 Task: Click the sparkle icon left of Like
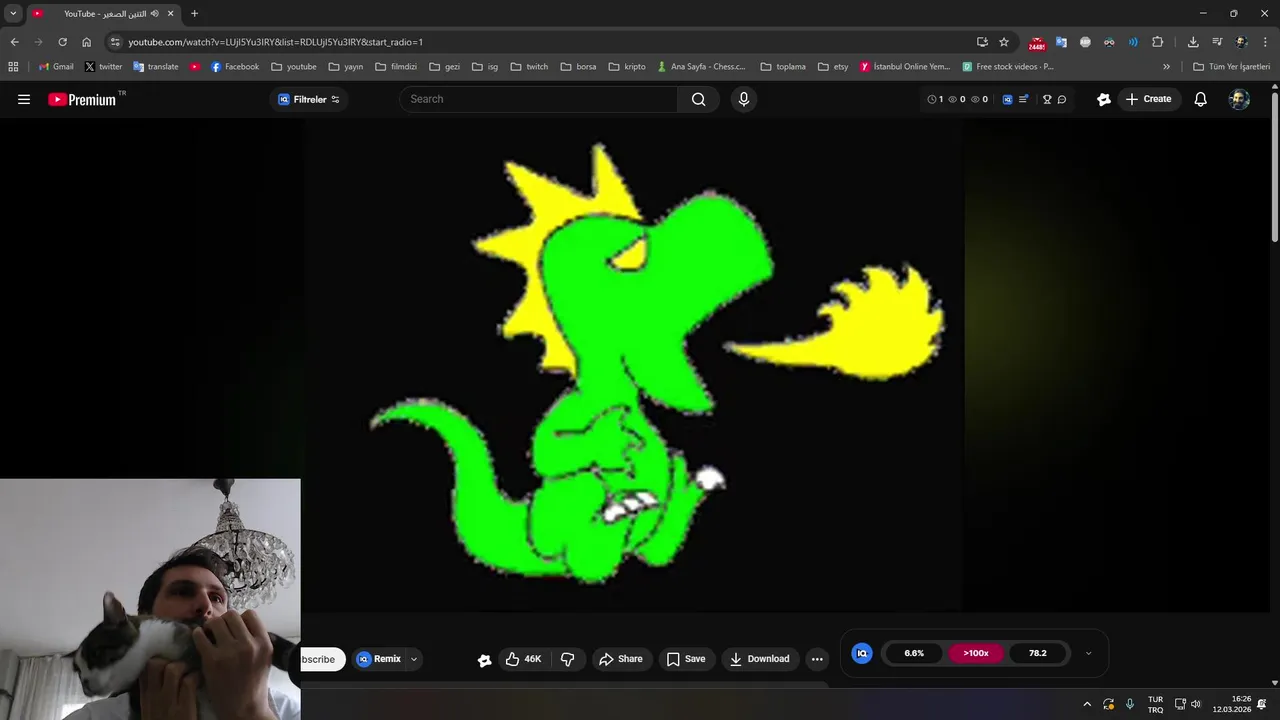click(484, 660)
